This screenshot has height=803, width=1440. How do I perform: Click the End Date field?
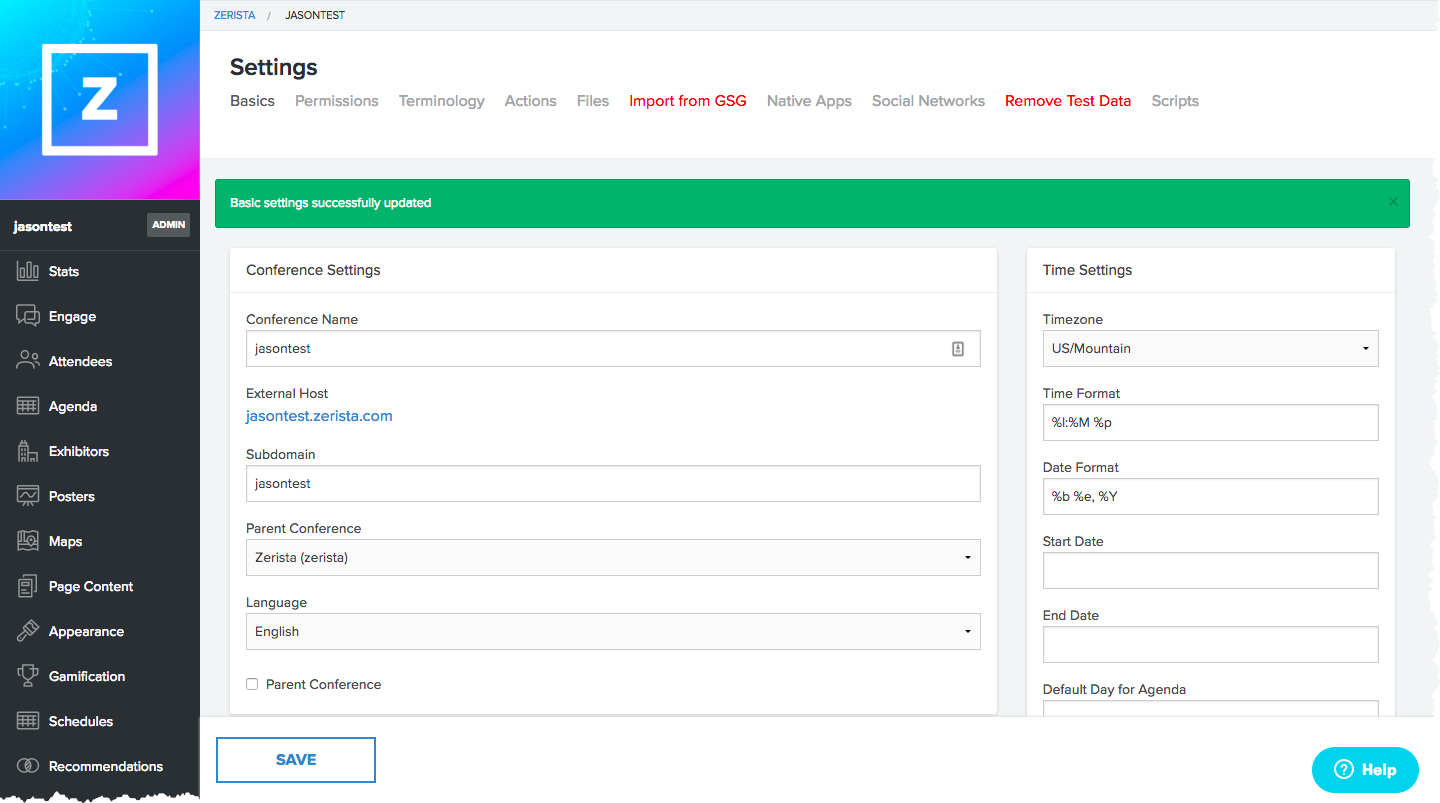pos(1210,644)
